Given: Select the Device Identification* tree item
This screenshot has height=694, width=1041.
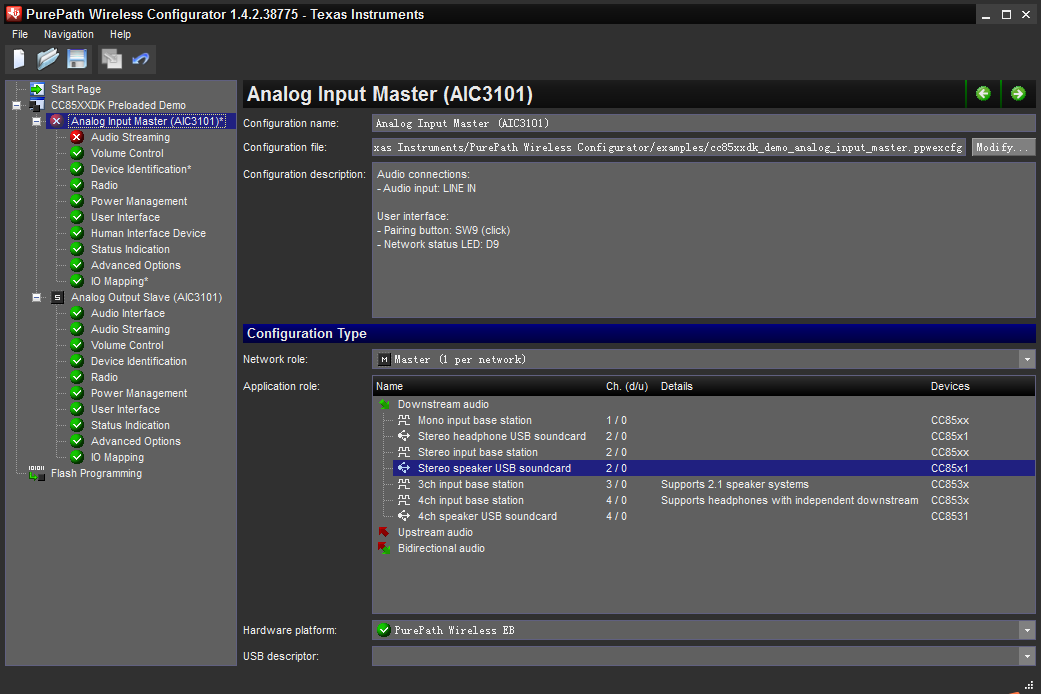Looking at the screenshot, I should (x=141, y=169).
